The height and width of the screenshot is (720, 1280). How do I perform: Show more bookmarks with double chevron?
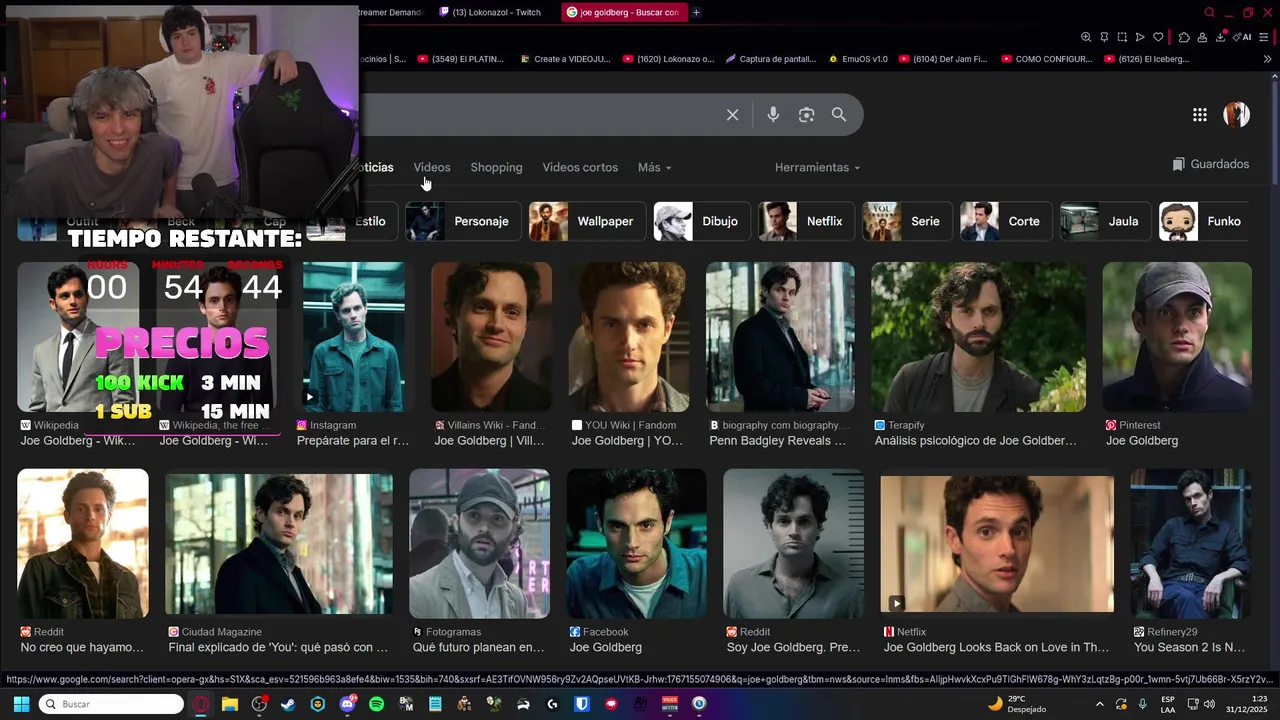[1267, 59]
